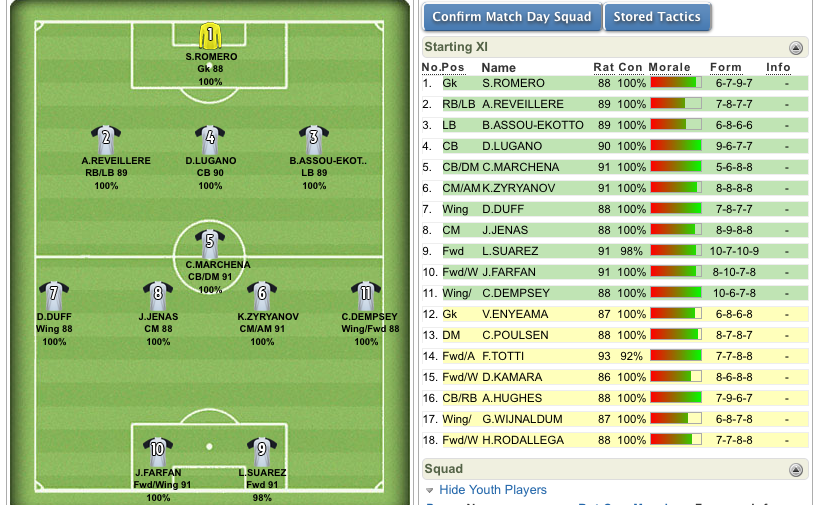The height and width of the screenshot is (505, 816).
Task: Collapse the Squad section arrow
Action: [x=795, y=470]
